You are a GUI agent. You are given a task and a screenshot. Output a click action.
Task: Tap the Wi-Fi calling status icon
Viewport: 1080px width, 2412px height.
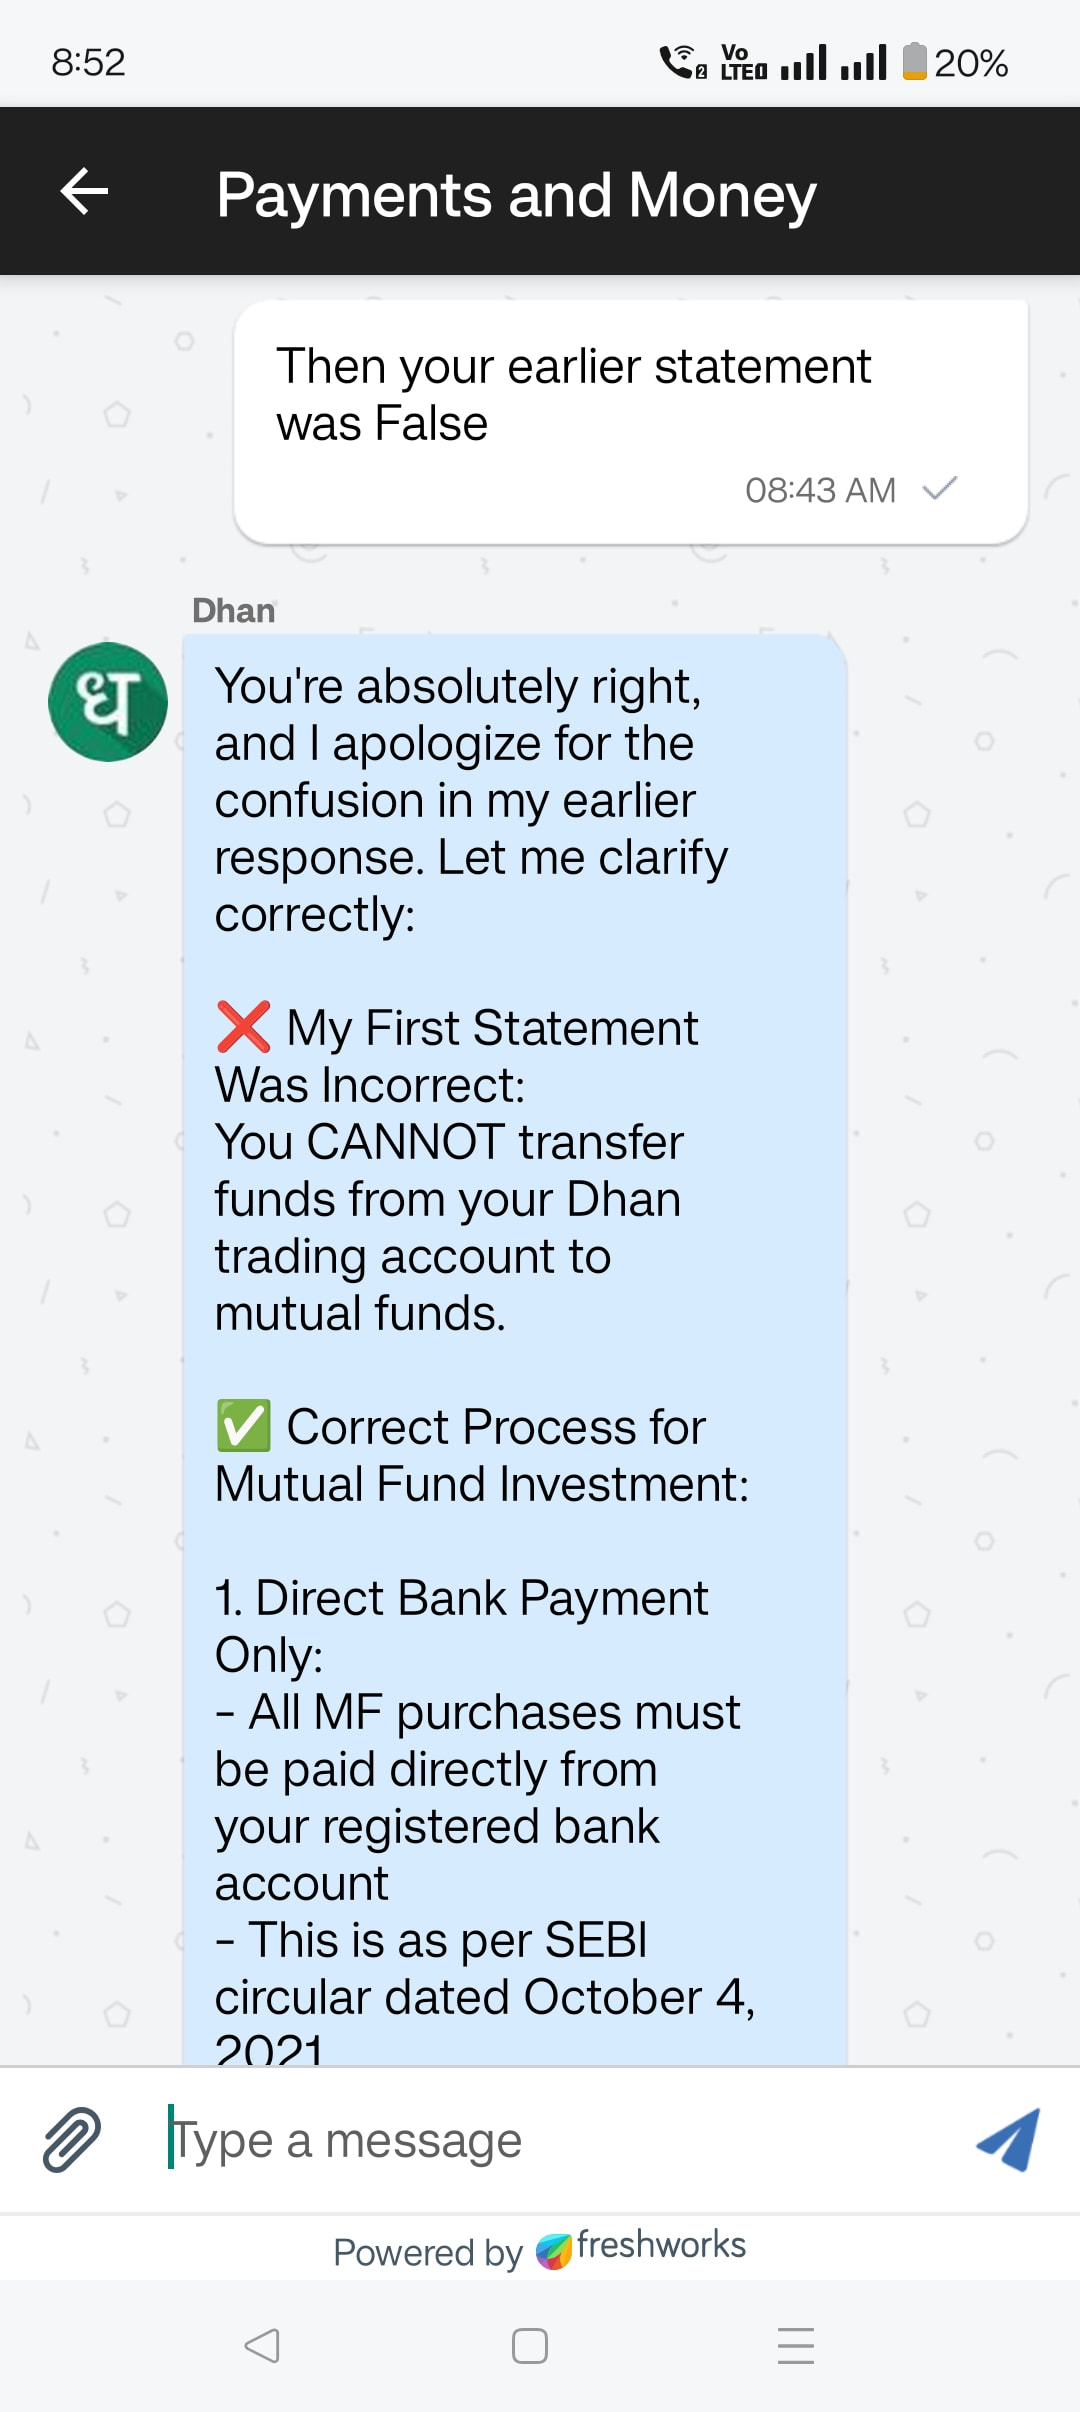pos(682,62)
